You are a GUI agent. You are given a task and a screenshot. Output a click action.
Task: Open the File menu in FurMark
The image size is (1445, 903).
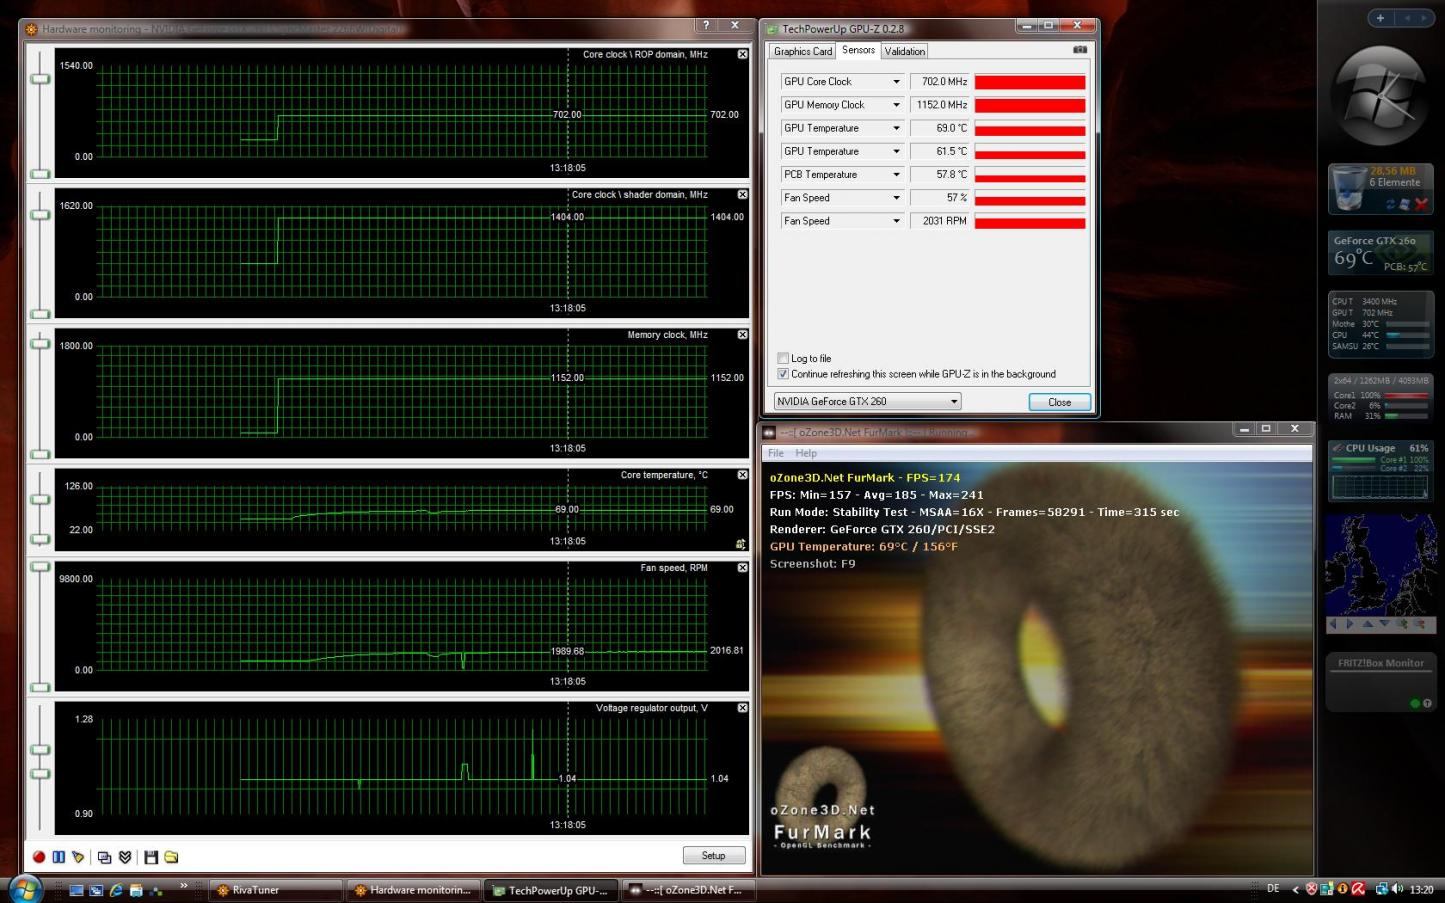click(776, 453)
